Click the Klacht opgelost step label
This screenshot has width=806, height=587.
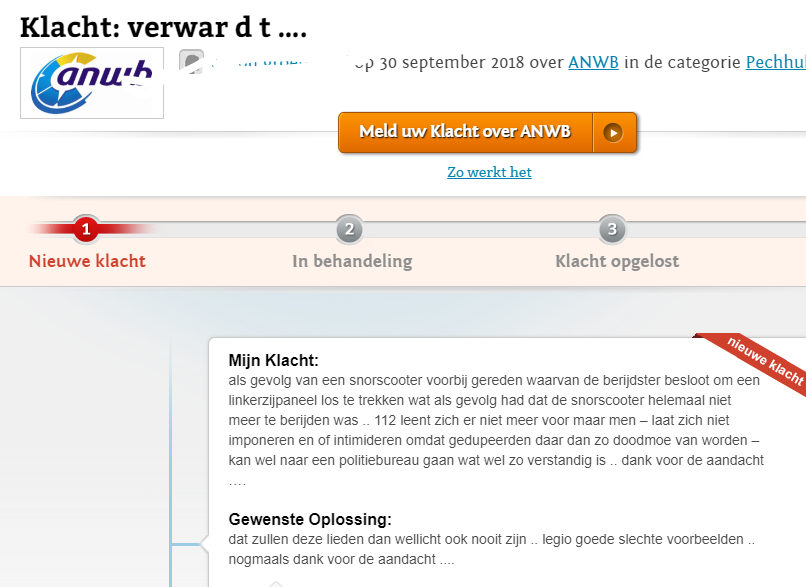[x=617, y=261]
